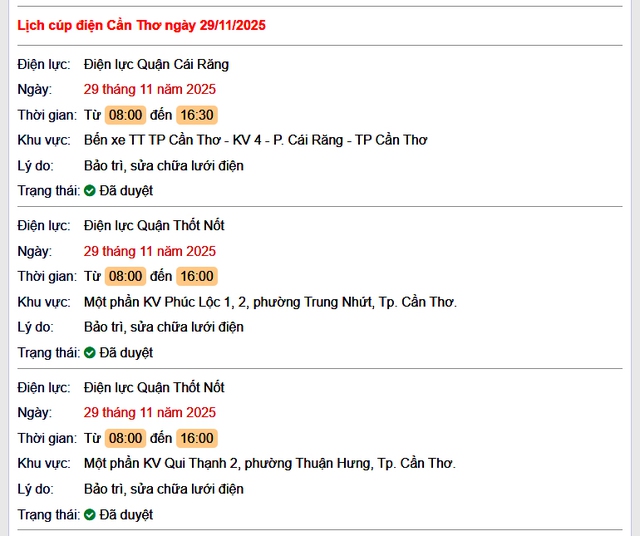640x536 pixels.
Task: Click the 16:30 end time badge
Action: coord(197,115)
